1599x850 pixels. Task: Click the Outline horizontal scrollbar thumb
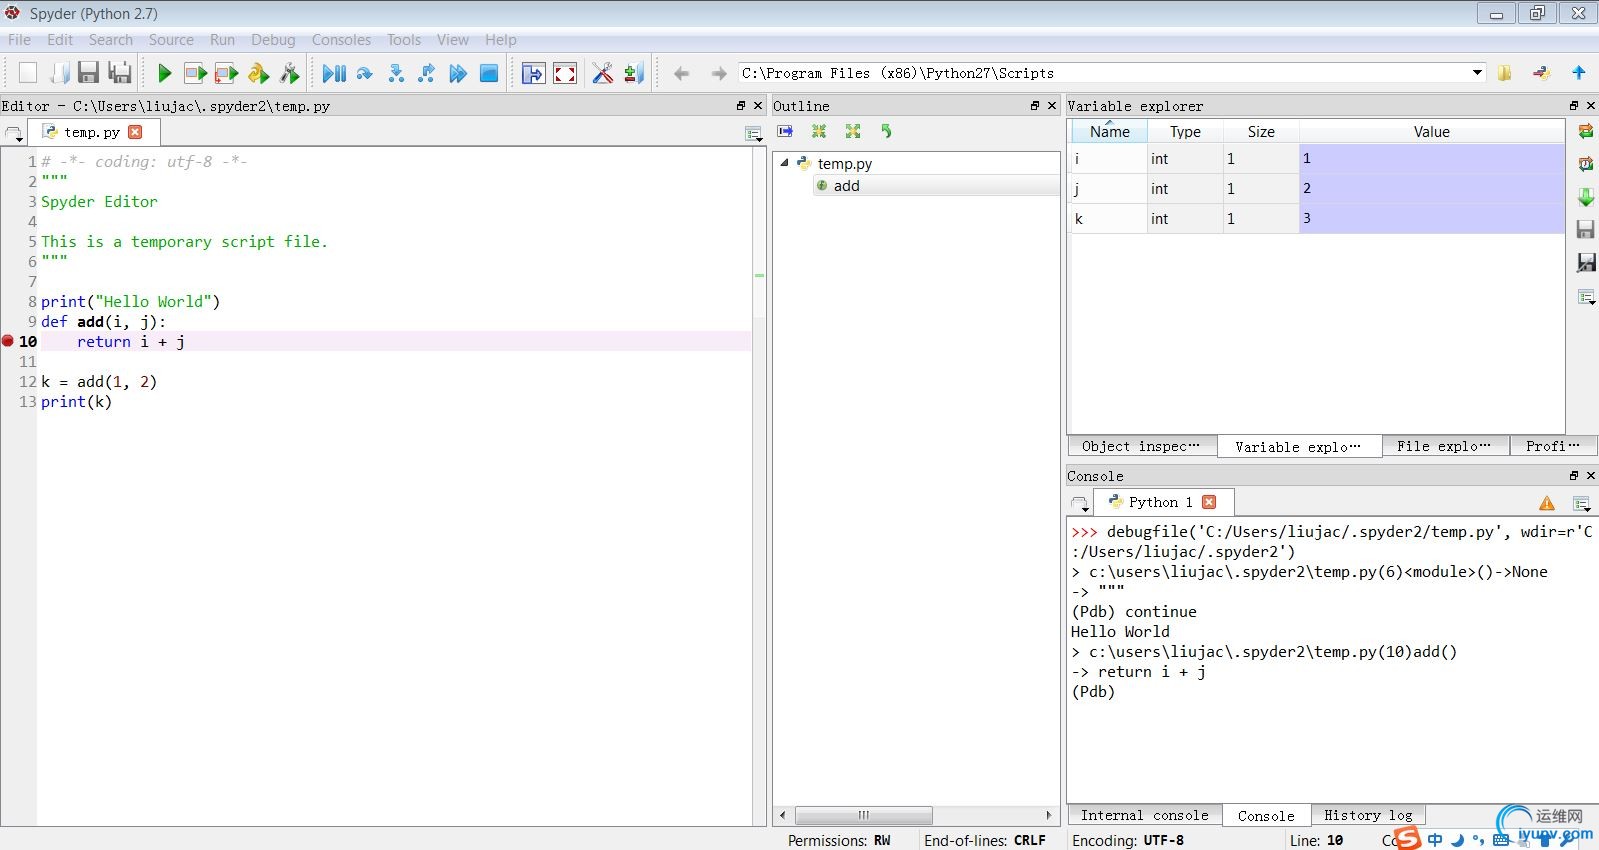pos(863,815)
